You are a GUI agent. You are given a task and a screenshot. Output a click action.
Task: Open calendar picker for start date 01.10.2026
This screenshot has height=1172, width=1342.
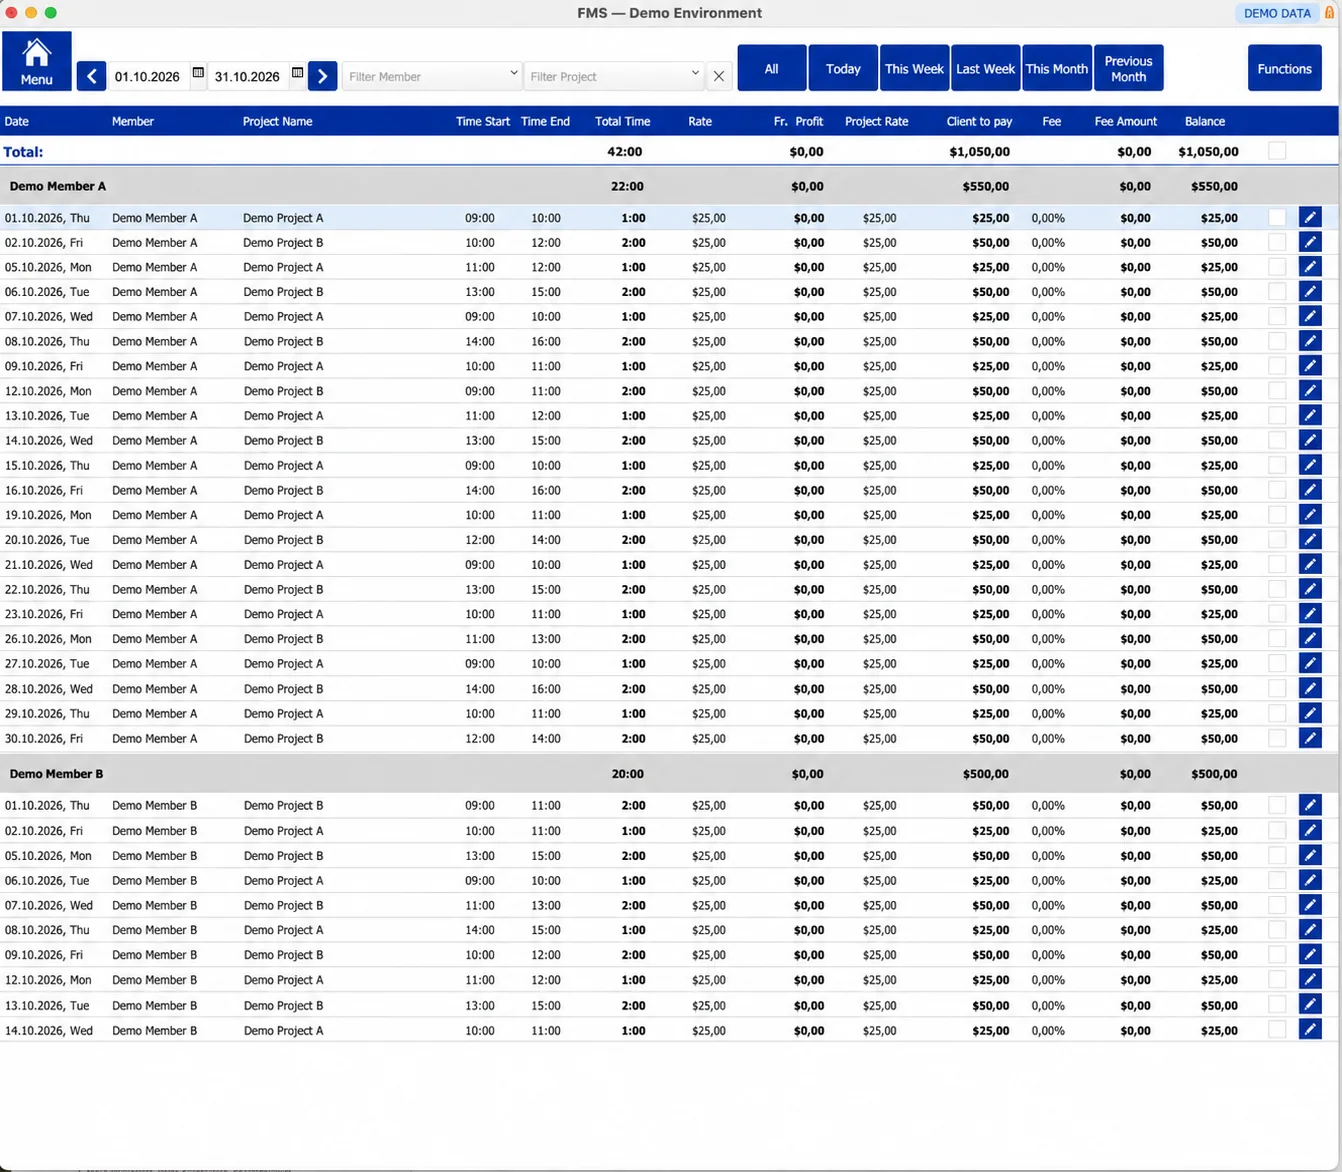coord(198,73)
